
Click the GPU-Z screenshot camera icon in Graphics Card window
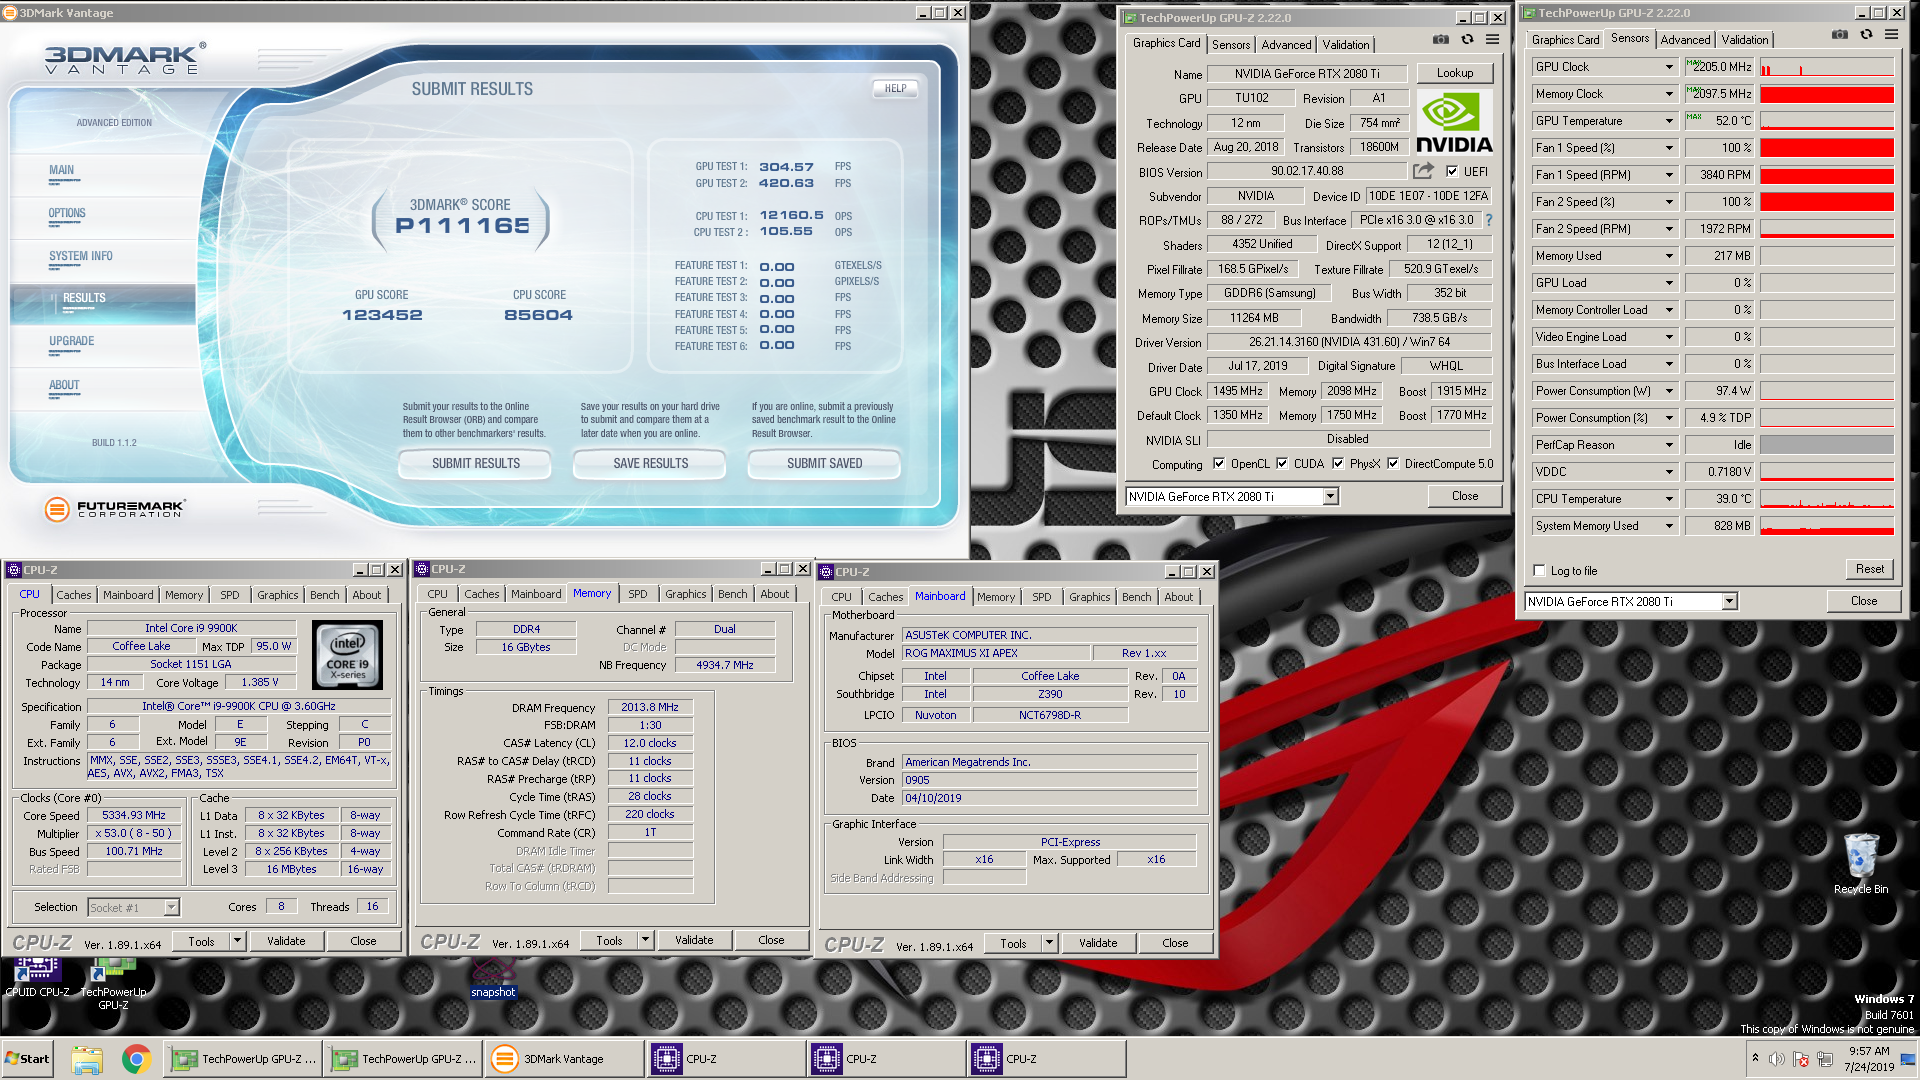tap(1440, 40)
